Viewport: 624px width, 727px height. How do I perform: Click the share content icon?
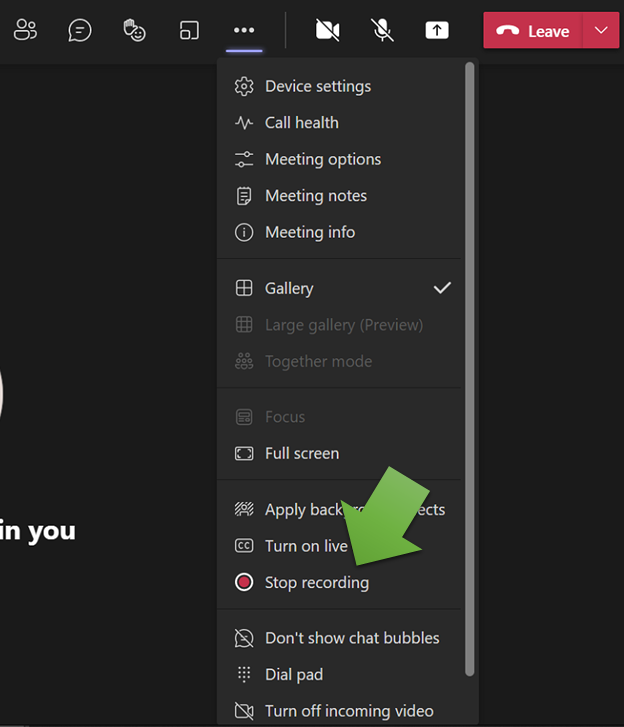pos(437,31)
